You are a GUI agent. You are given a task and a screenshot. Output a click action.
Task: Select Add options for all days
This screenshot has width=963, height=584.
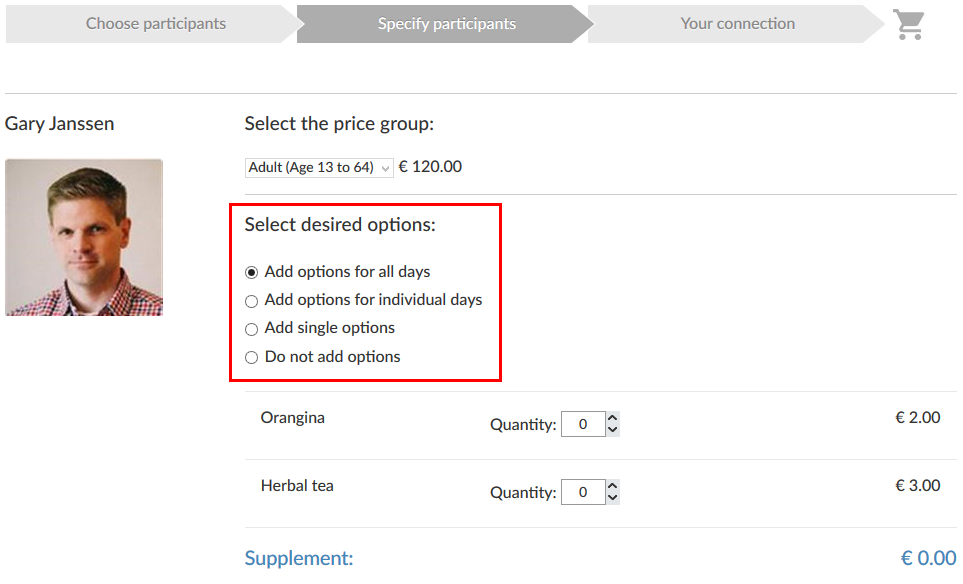[252, 272]
